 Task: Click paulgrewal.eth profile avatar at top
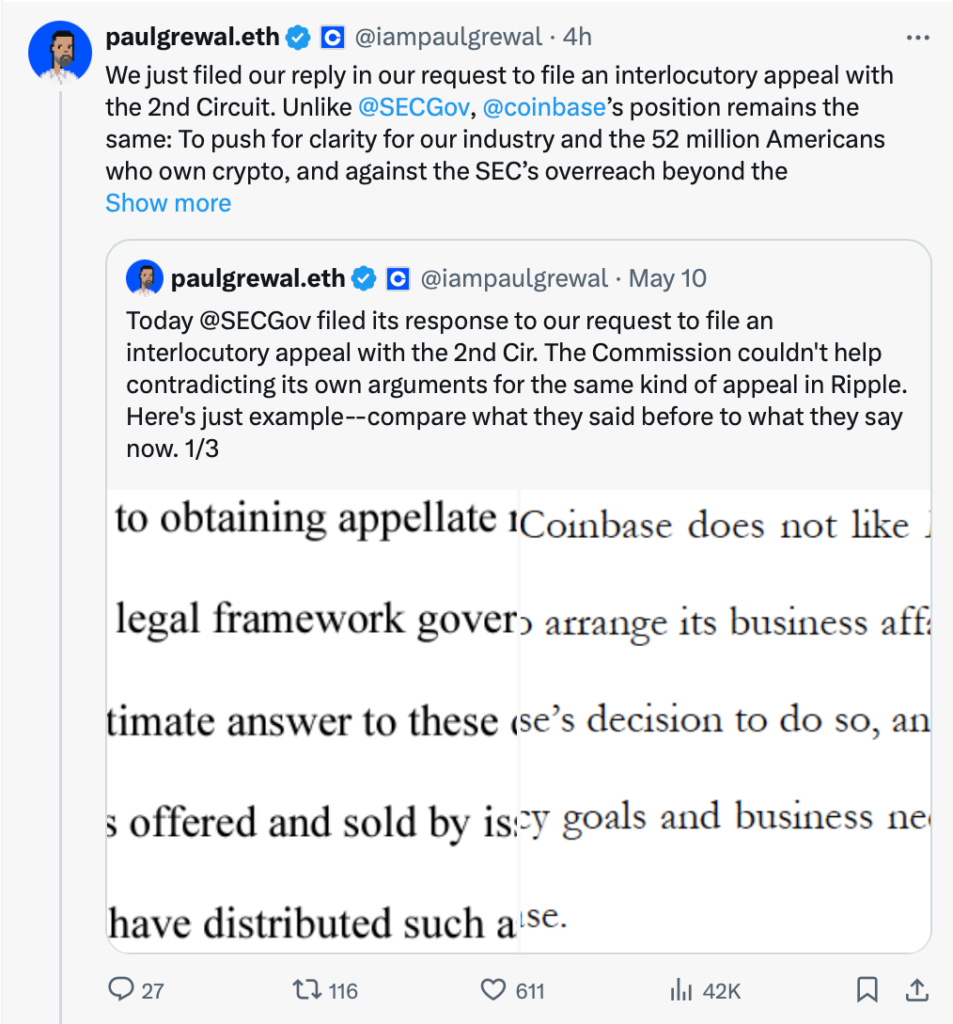pyautogui.click(x=60, y=50)
